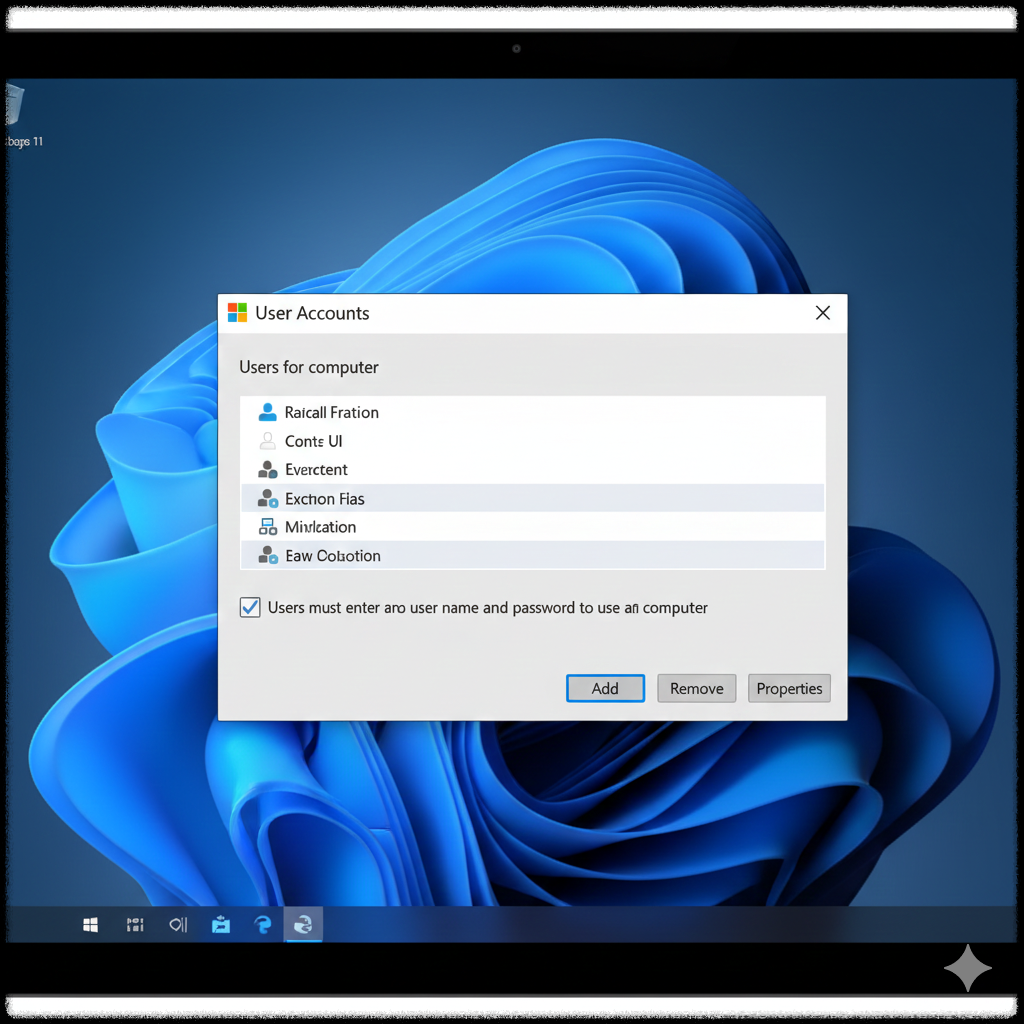Click the Everctent group icon
Screen dimensions: 1024x1024
pyautogui.click(x=267, y=470)
